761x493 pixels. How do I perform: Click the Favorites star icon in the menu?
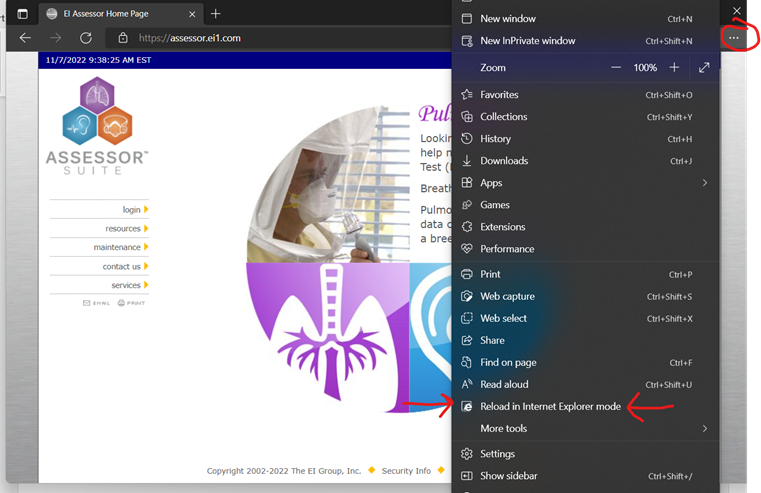pyautogui.click(x=467, y=95)
